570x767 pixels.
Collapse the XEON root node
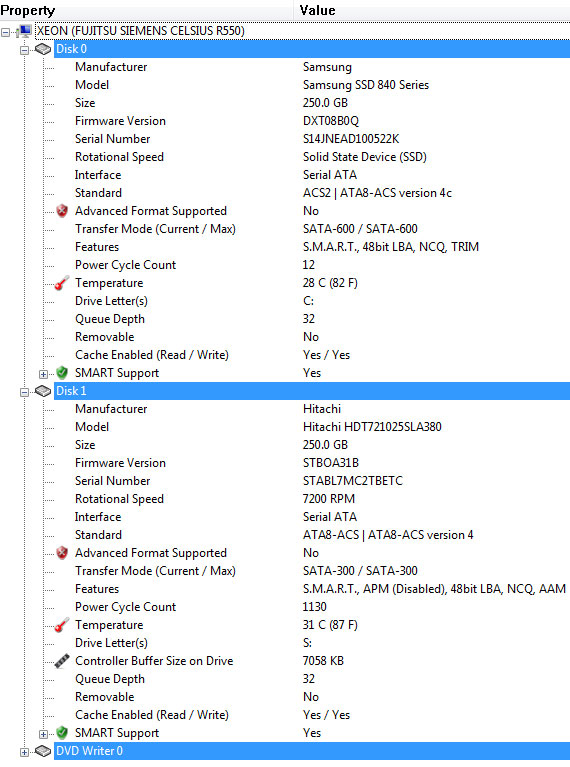[x=5, y=32]
